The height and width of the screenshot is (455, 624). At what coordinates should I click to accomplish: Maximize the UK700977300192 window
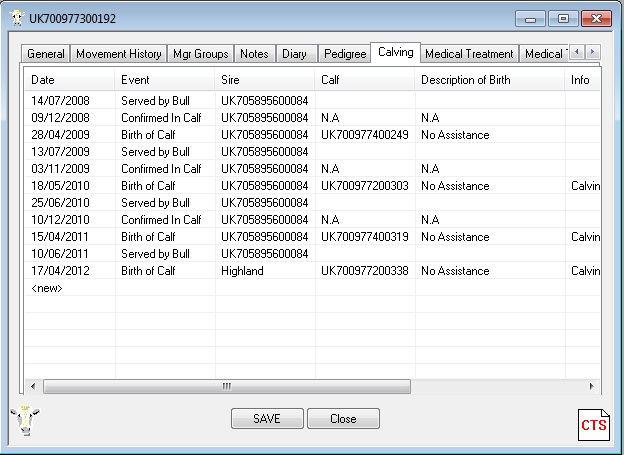pyautogui.click(x=563, y=19)
